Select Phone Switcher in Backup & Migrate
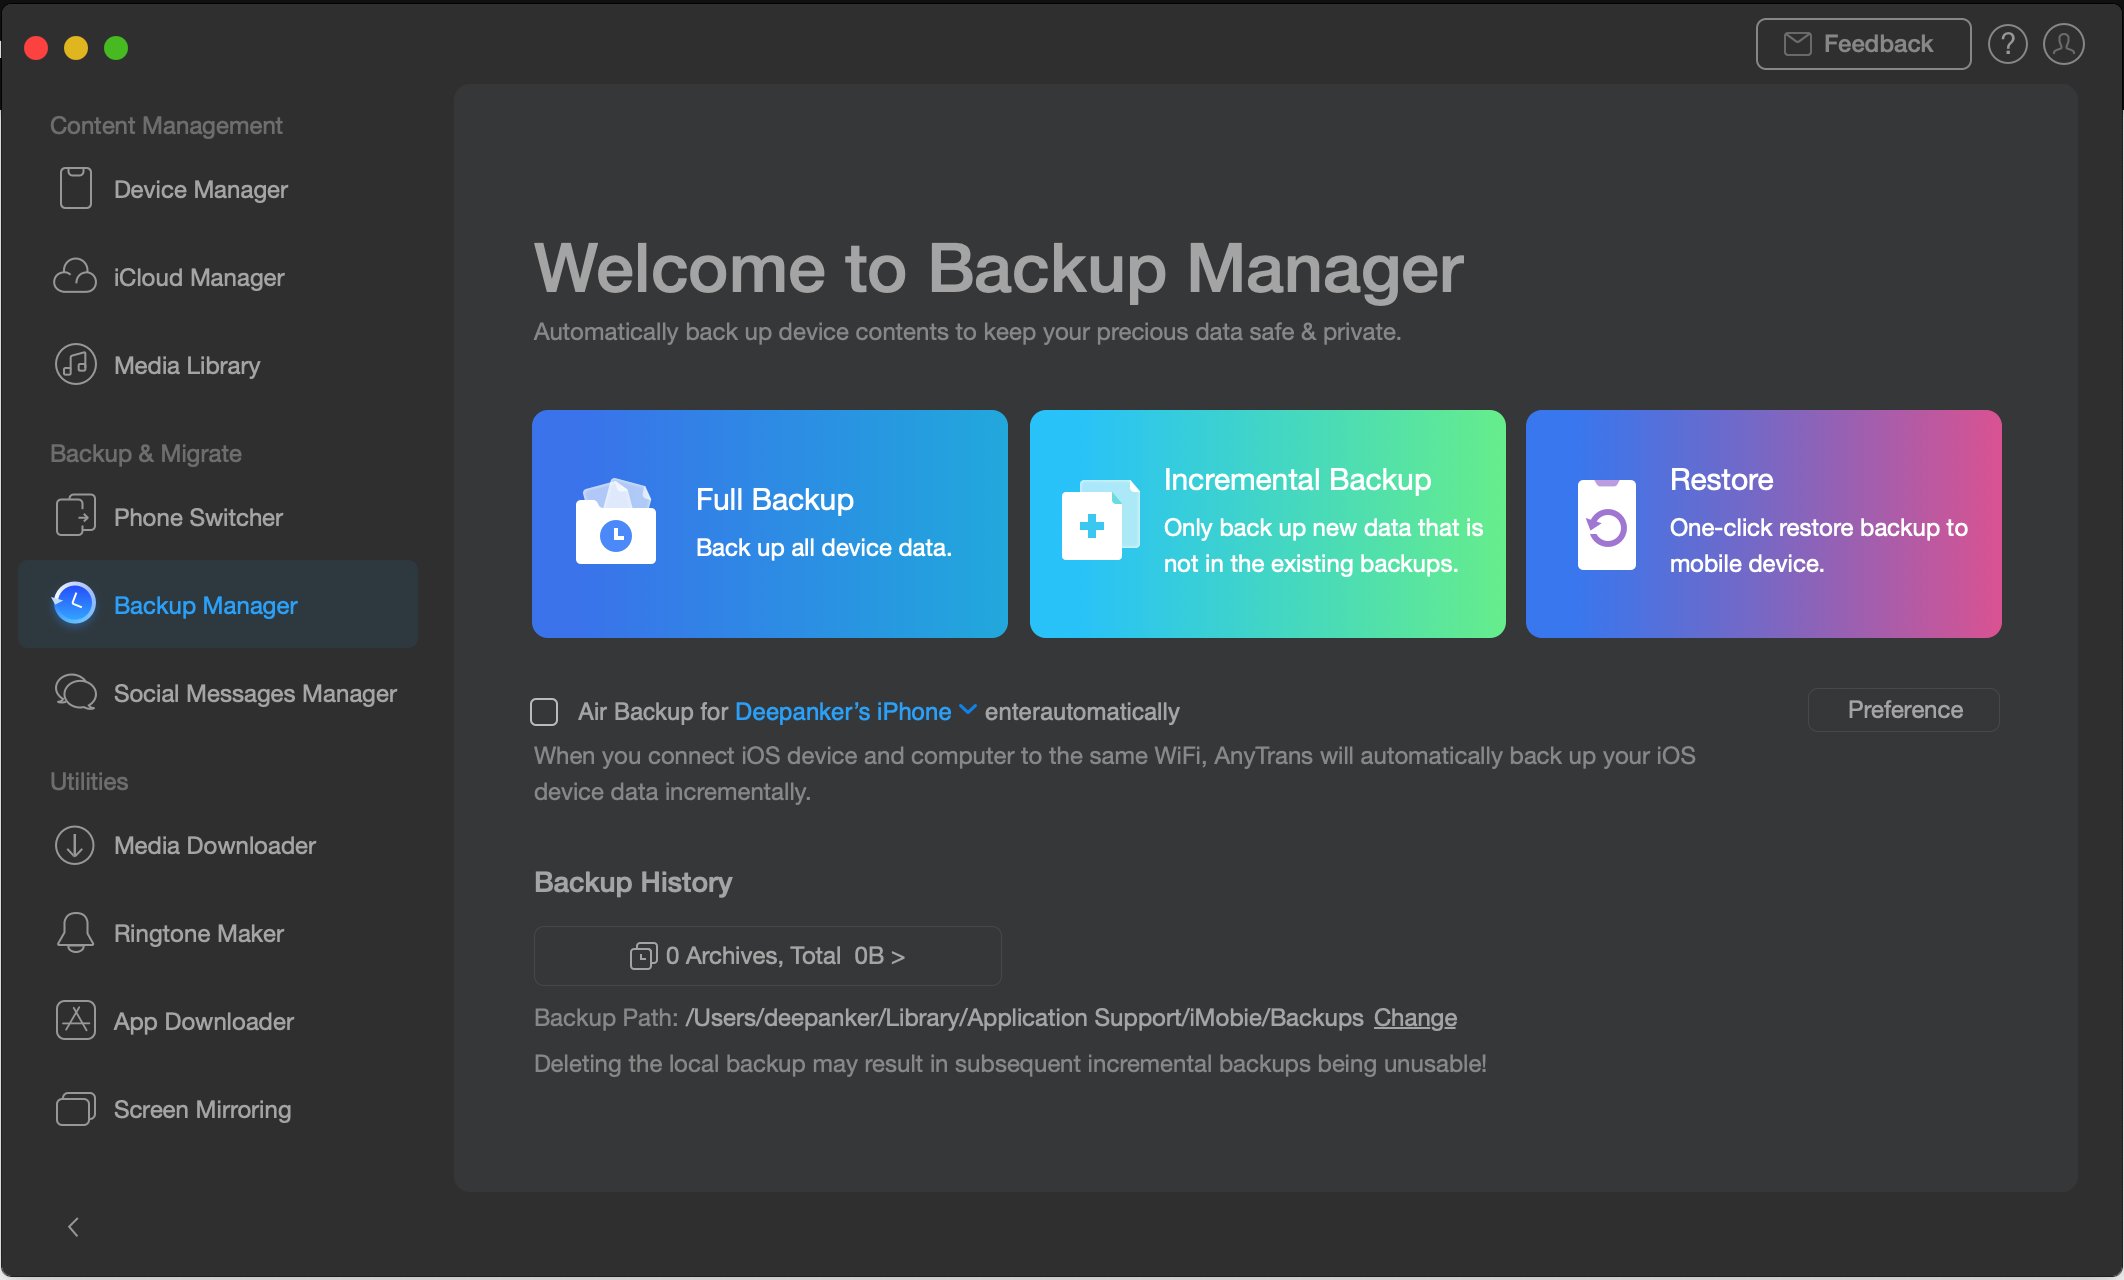2124x1280 pixels. (x=218, y=517)
